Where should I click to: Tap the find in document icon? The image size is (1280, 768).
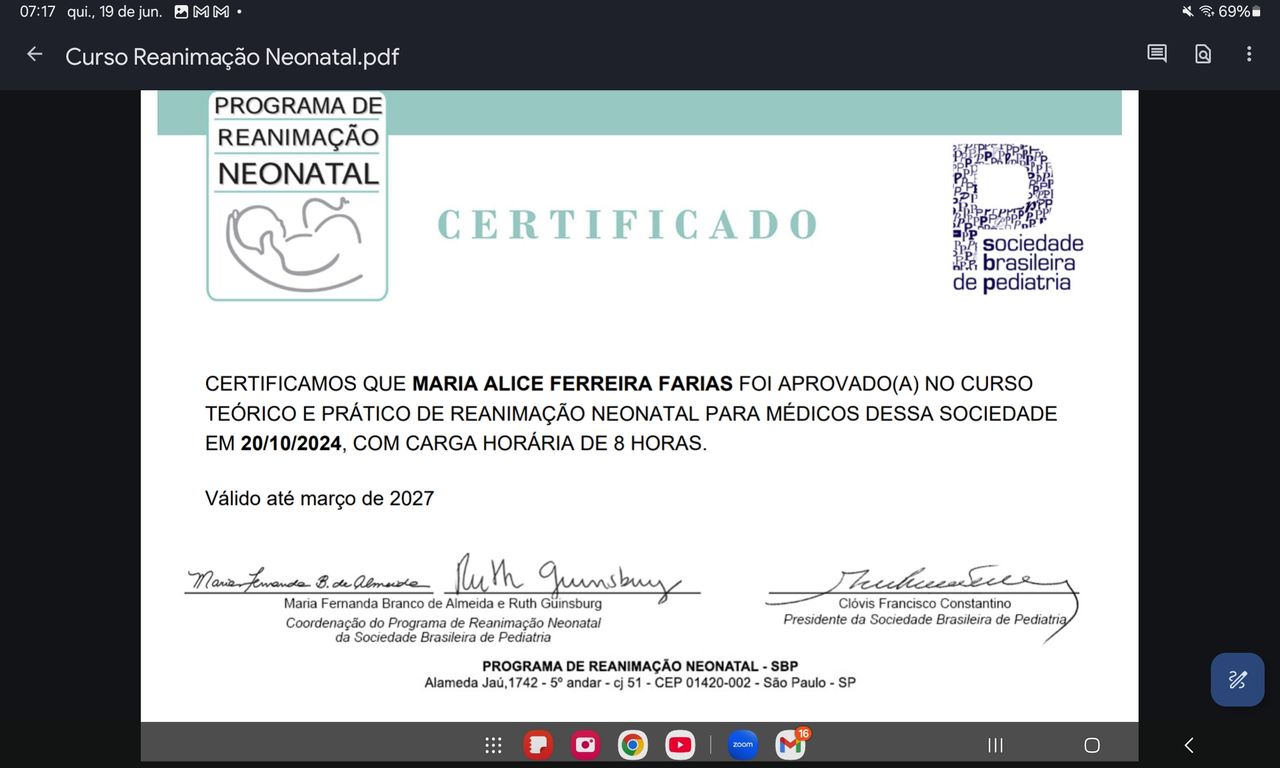coord(1203,55)
